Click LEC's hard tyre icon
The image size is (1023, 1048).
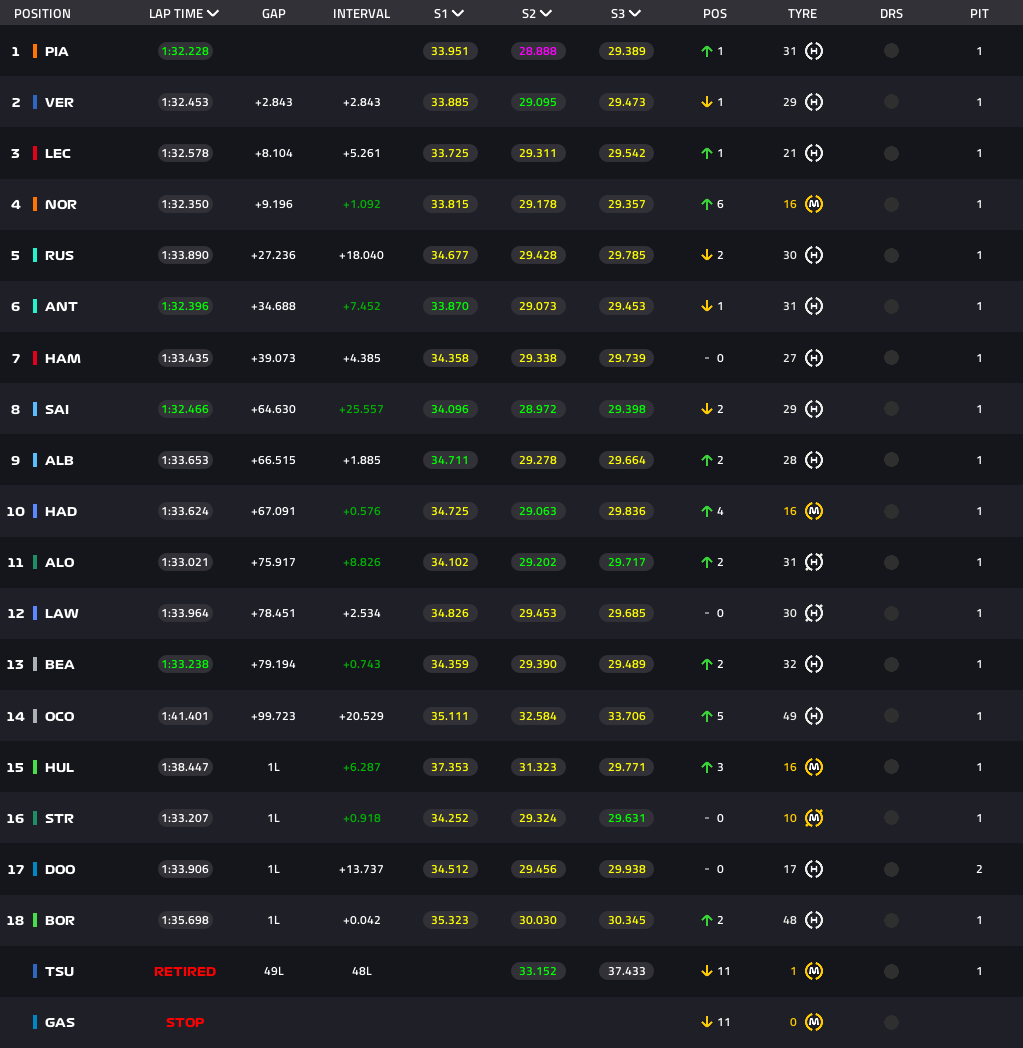point(813,153)
